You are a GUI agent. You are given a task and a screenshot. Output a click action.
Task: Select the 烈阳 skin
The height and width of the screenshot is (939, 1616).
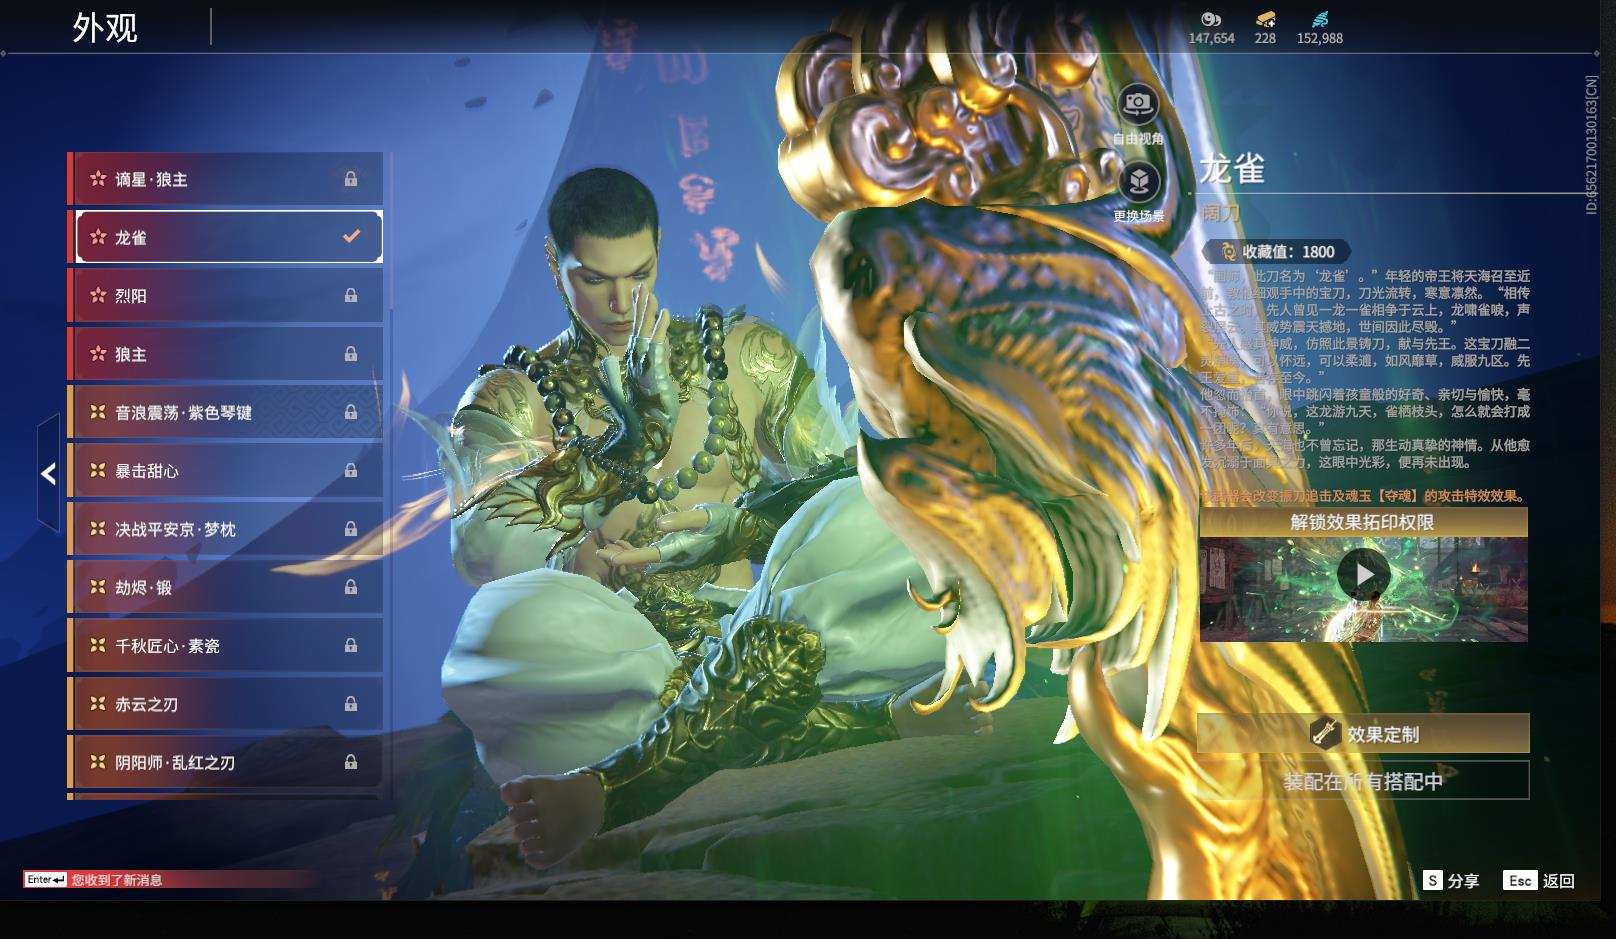(x=226, y=295)
